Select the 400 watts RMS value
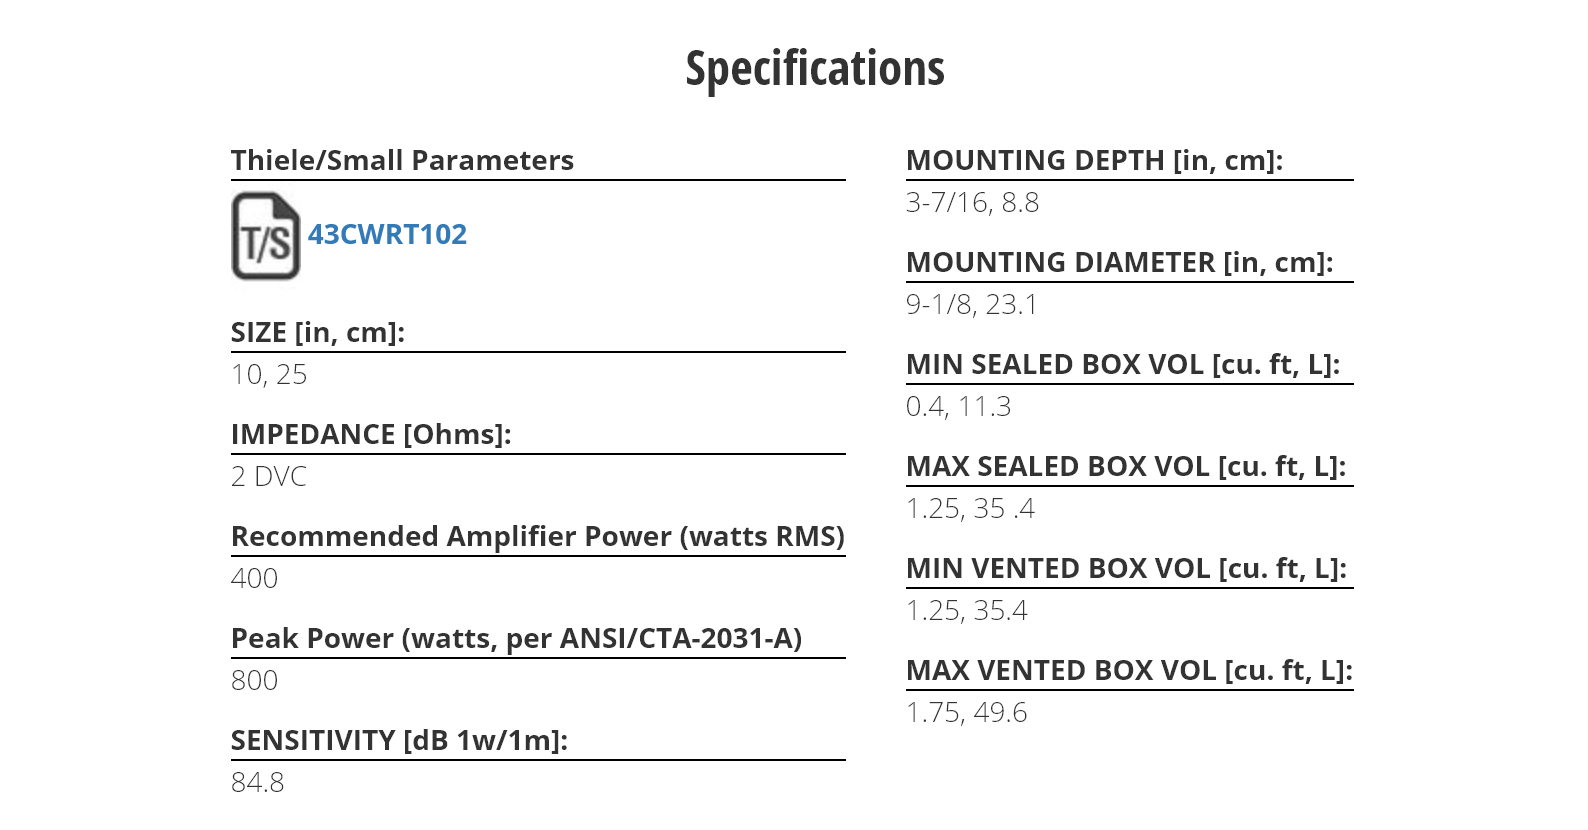Viewport: 1588px width, 830px height. (254, 579)
